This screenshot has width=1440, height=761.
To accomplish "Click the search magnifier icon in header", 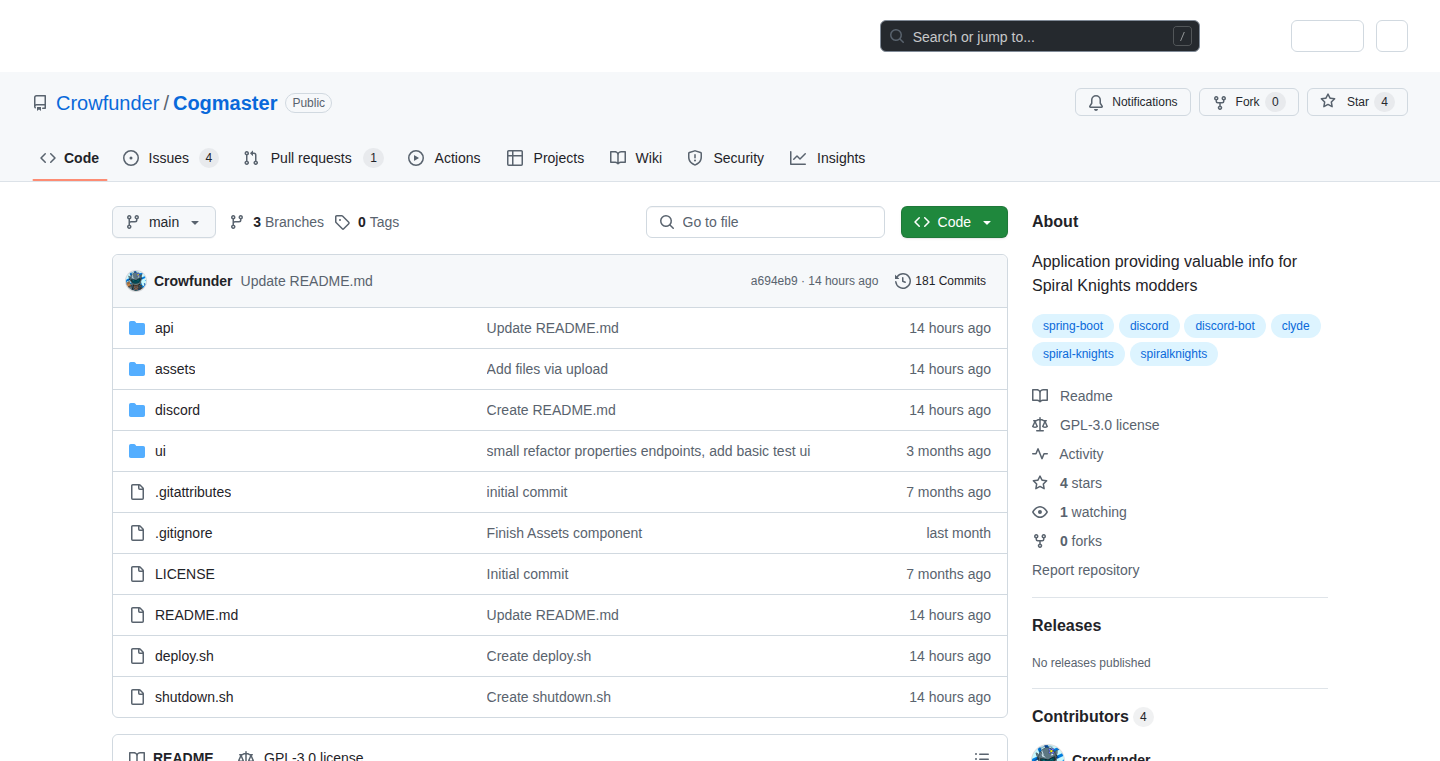I will (897, 37).
